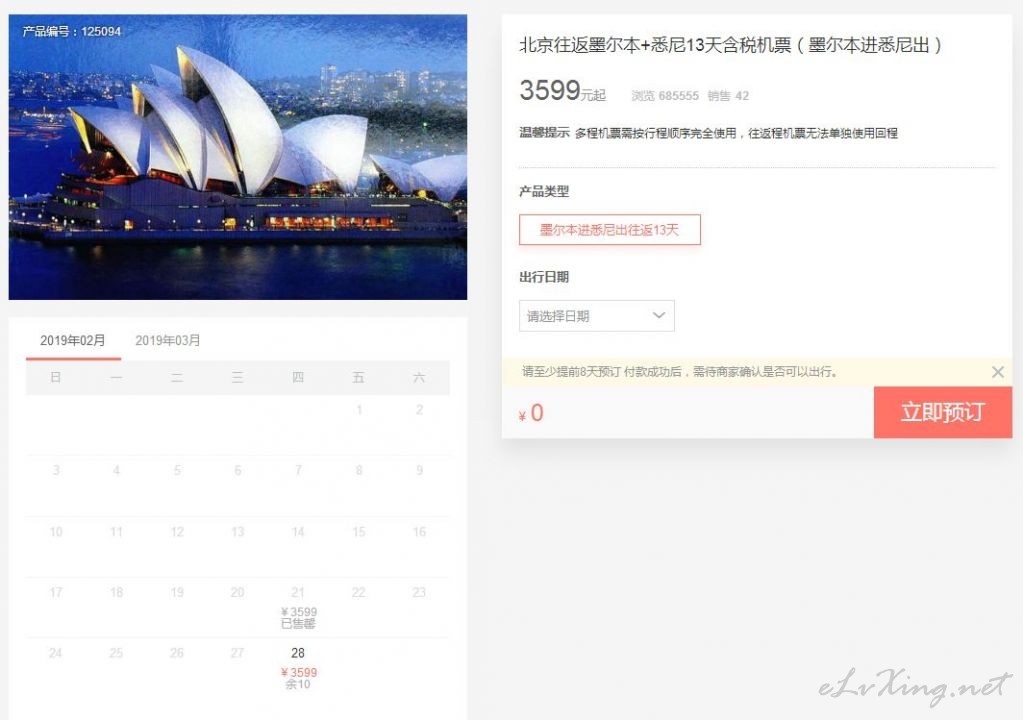Click calendar date 9

420,470
